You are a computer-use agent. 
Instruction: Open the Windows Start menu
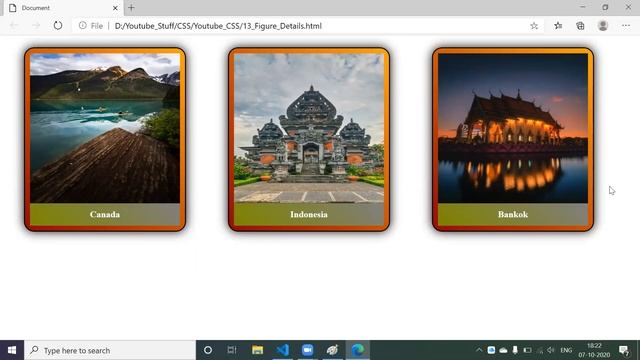(x=12, y=350)
